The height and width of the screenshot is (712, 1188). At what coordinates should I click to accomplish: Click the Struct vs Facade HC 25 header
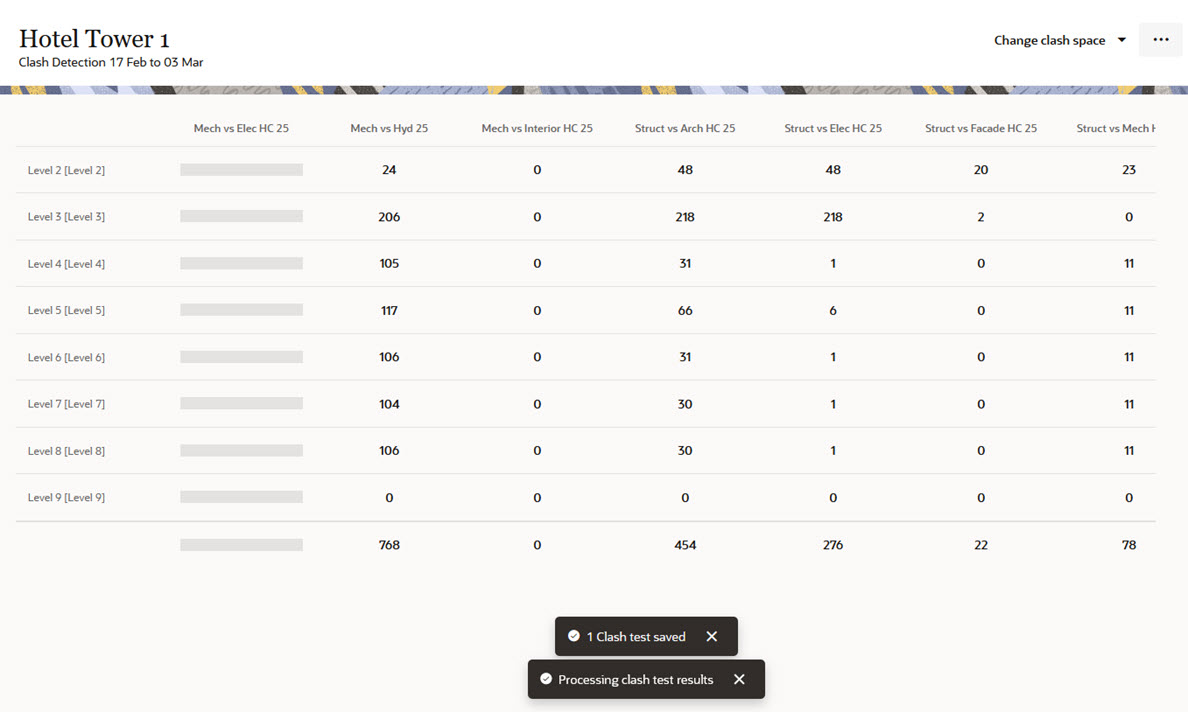coord(981,129)
